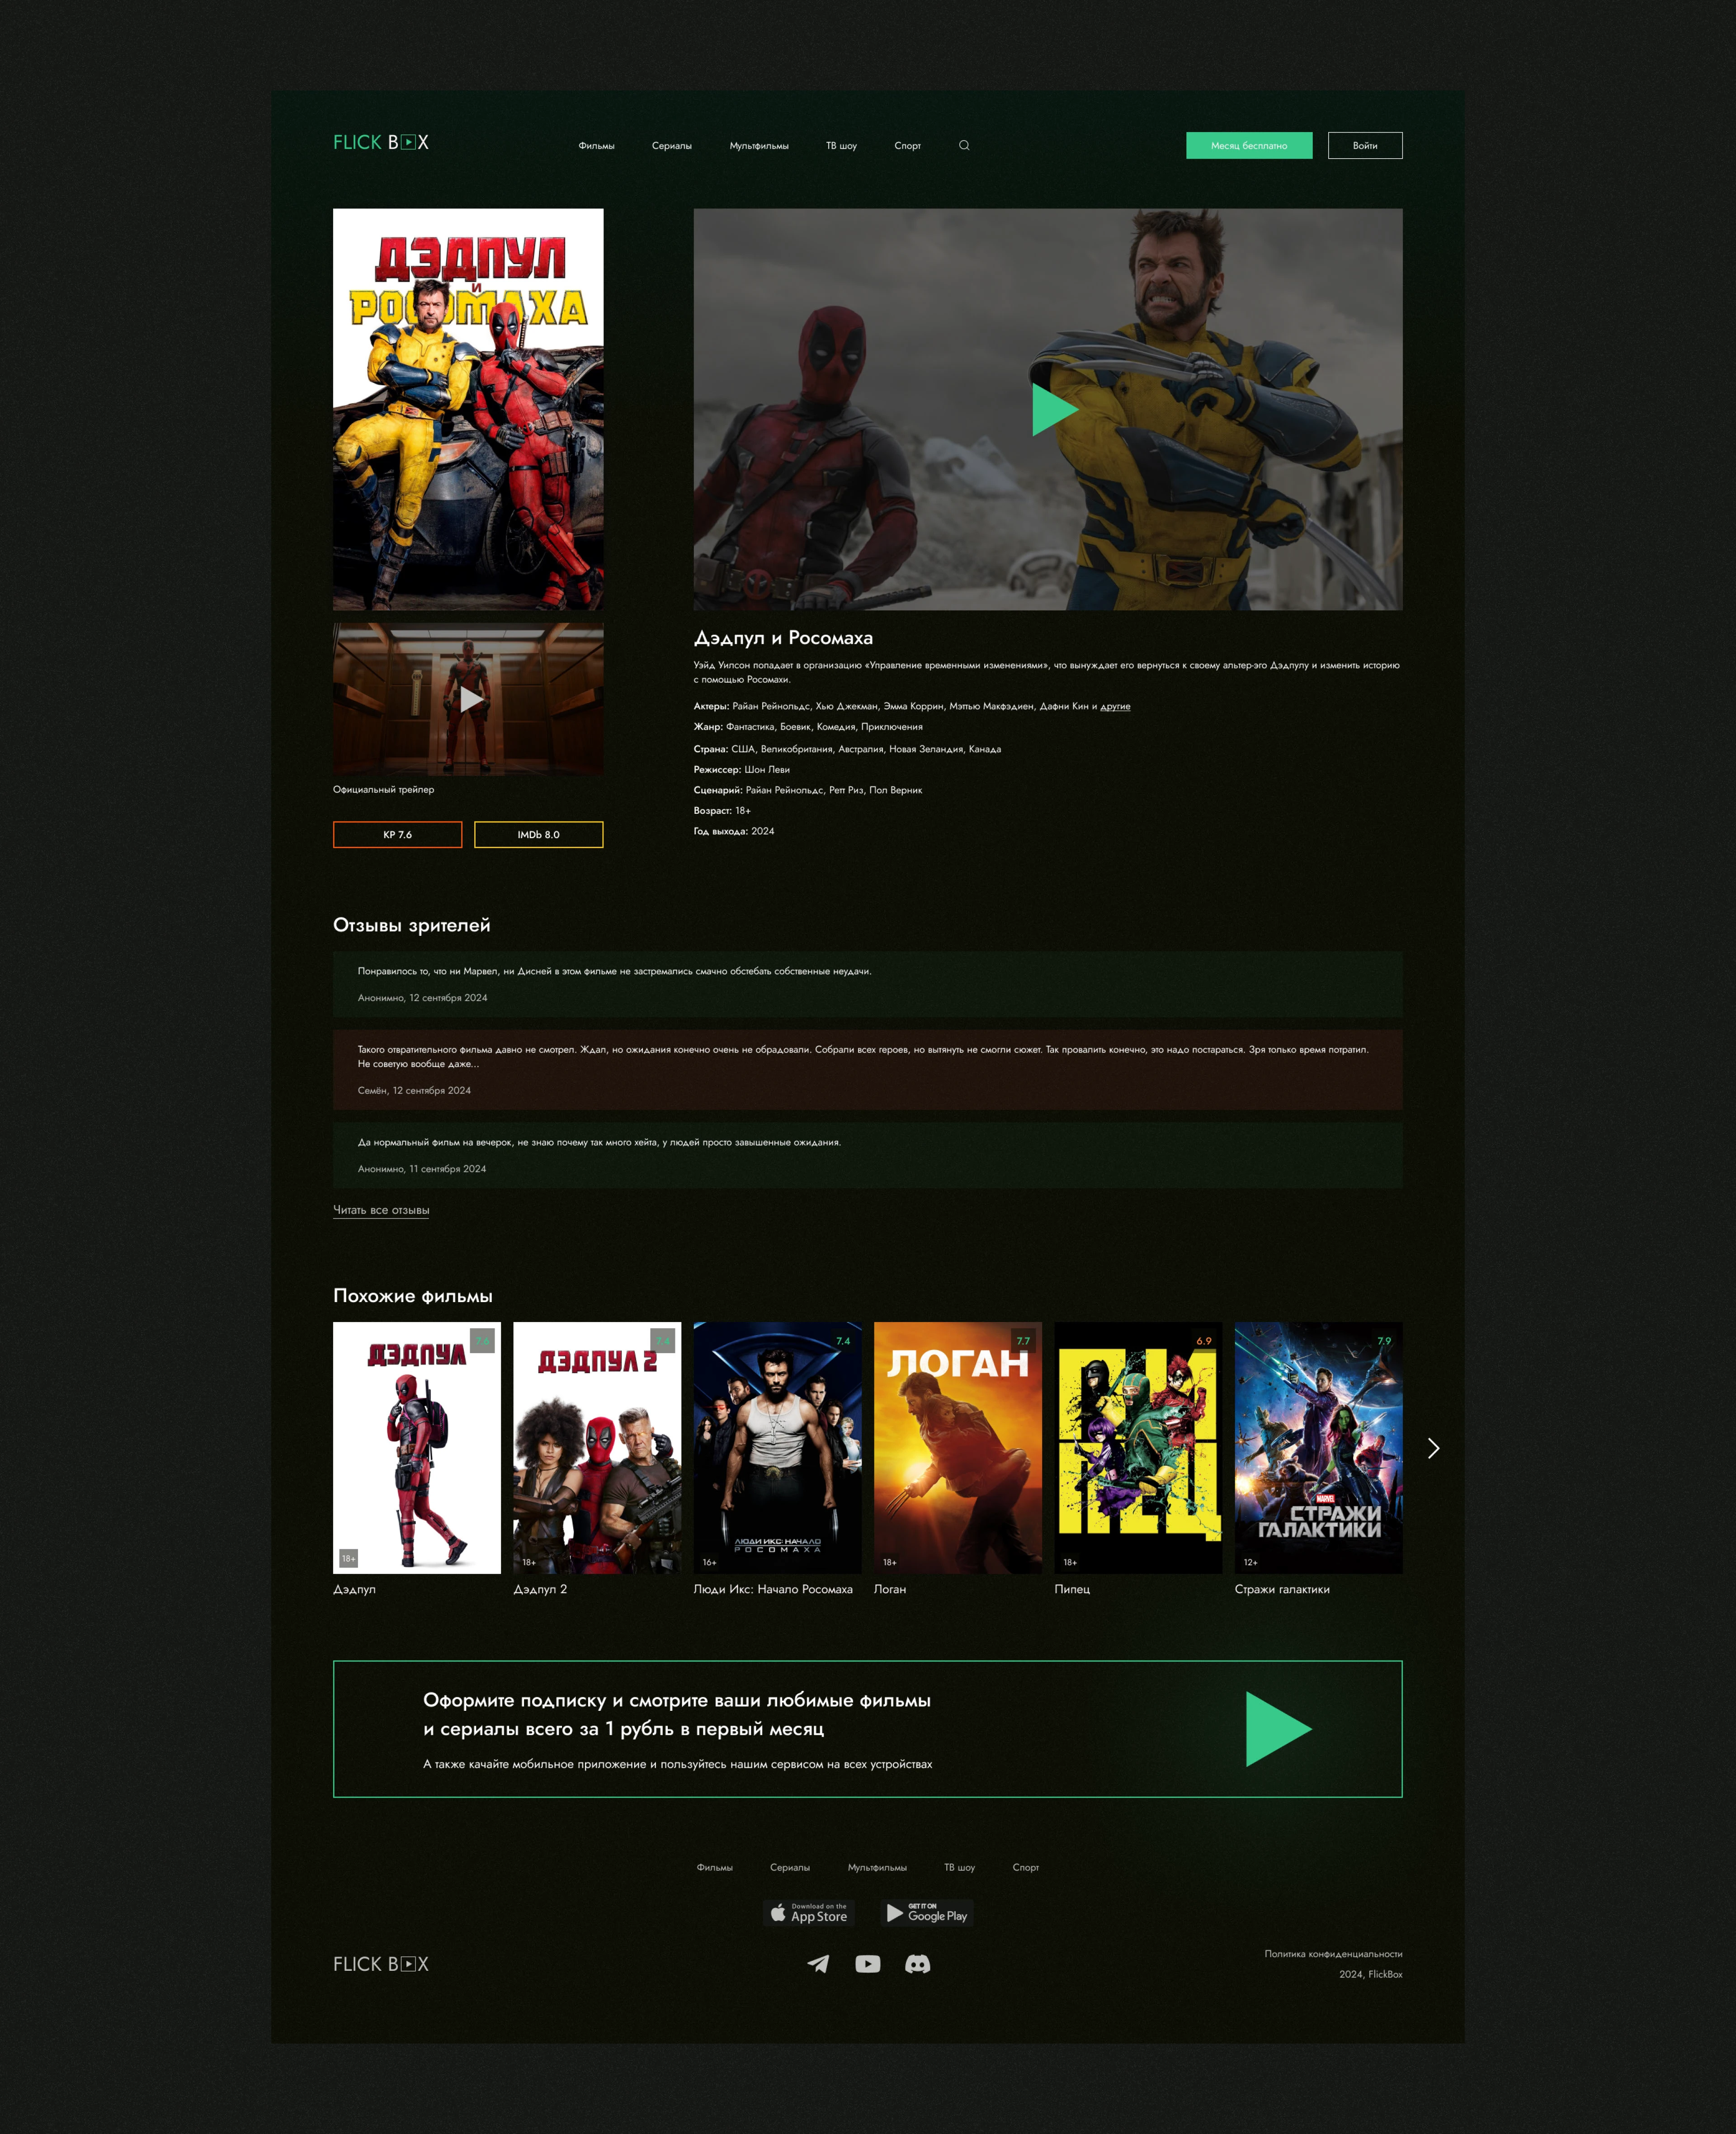Open ТВ шоу in the top navigation
Viewport: 1736px width, 2134px height.
point(841,146)
